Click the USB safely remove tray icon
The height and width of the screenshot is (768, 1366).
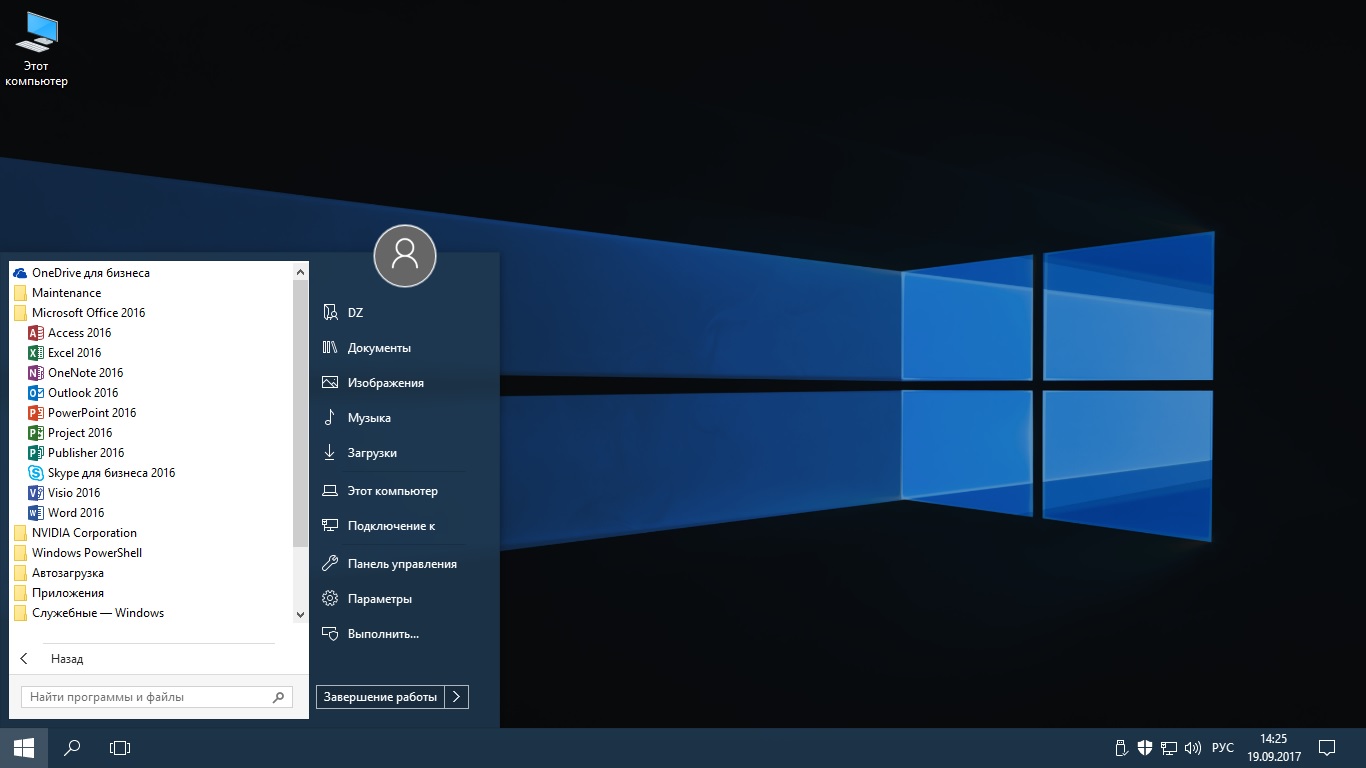pos(1122,748)
